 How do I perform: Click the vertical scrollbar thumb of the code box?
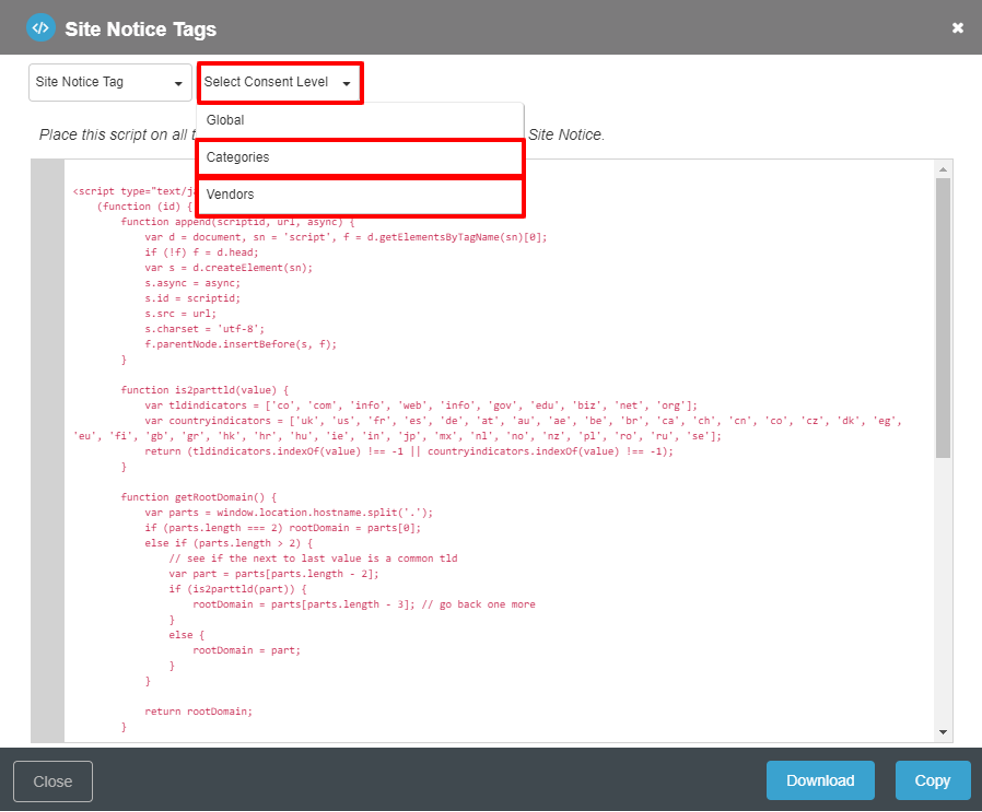pos(943,319)
